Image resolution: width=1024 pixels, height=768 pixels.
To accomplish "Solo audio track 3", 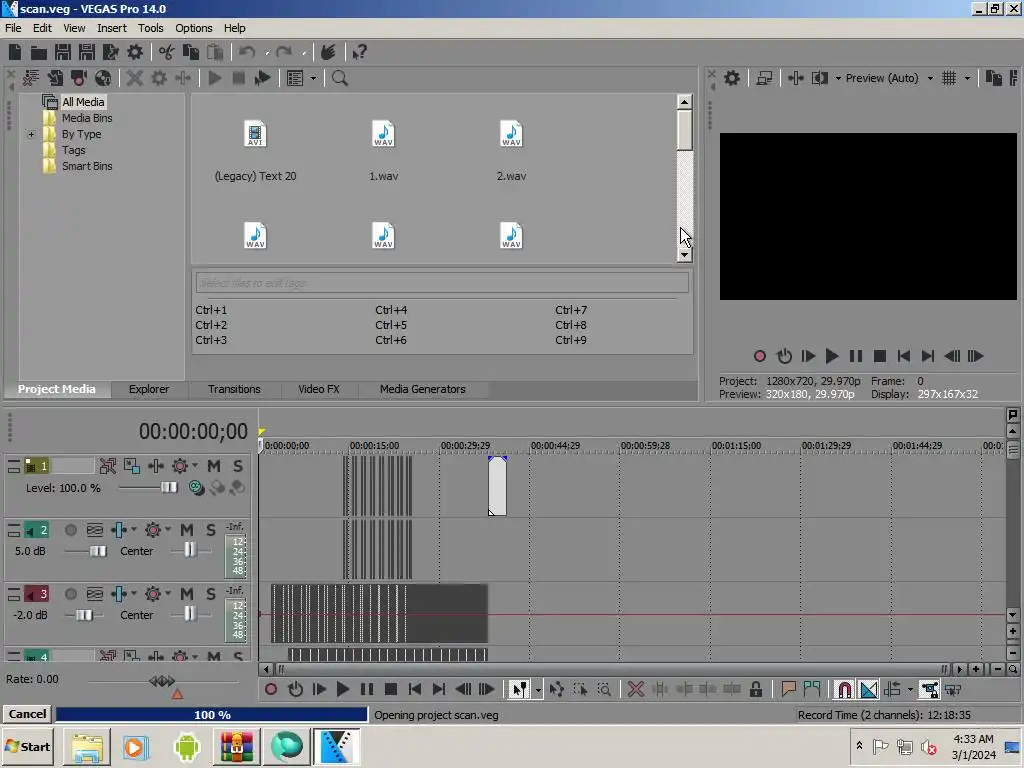I will 210,594.
